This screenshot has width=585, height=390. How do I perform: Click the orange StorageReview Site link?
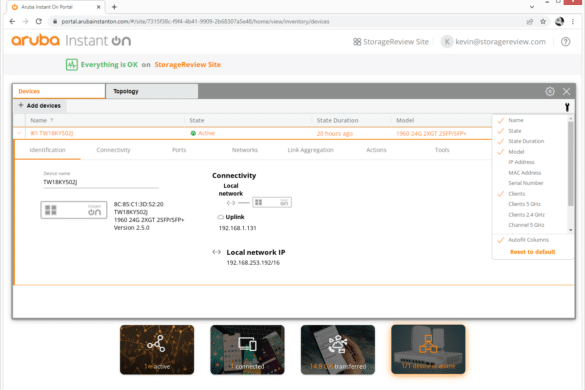click(187, 65)
